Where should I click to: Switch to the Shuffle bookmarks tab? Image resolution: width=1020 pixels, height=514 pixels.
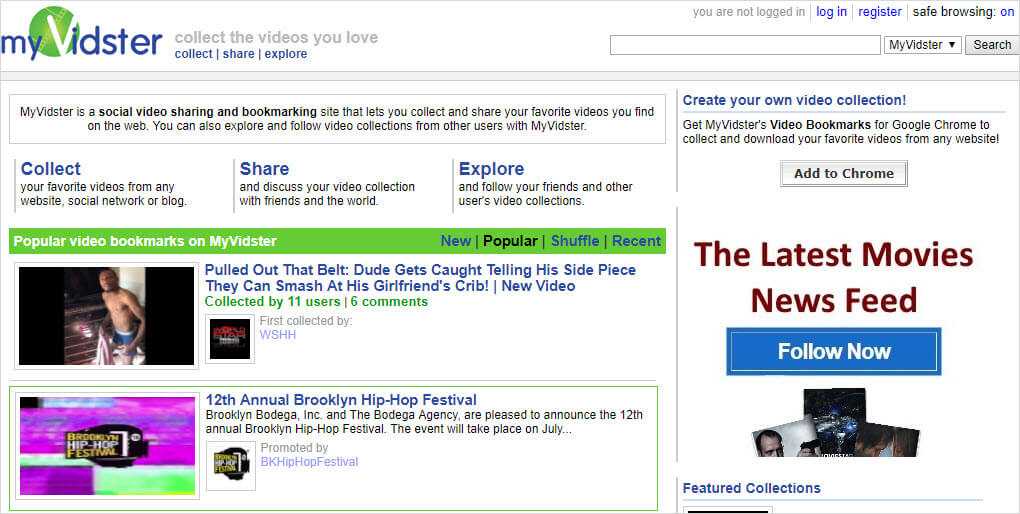point(575,241)
